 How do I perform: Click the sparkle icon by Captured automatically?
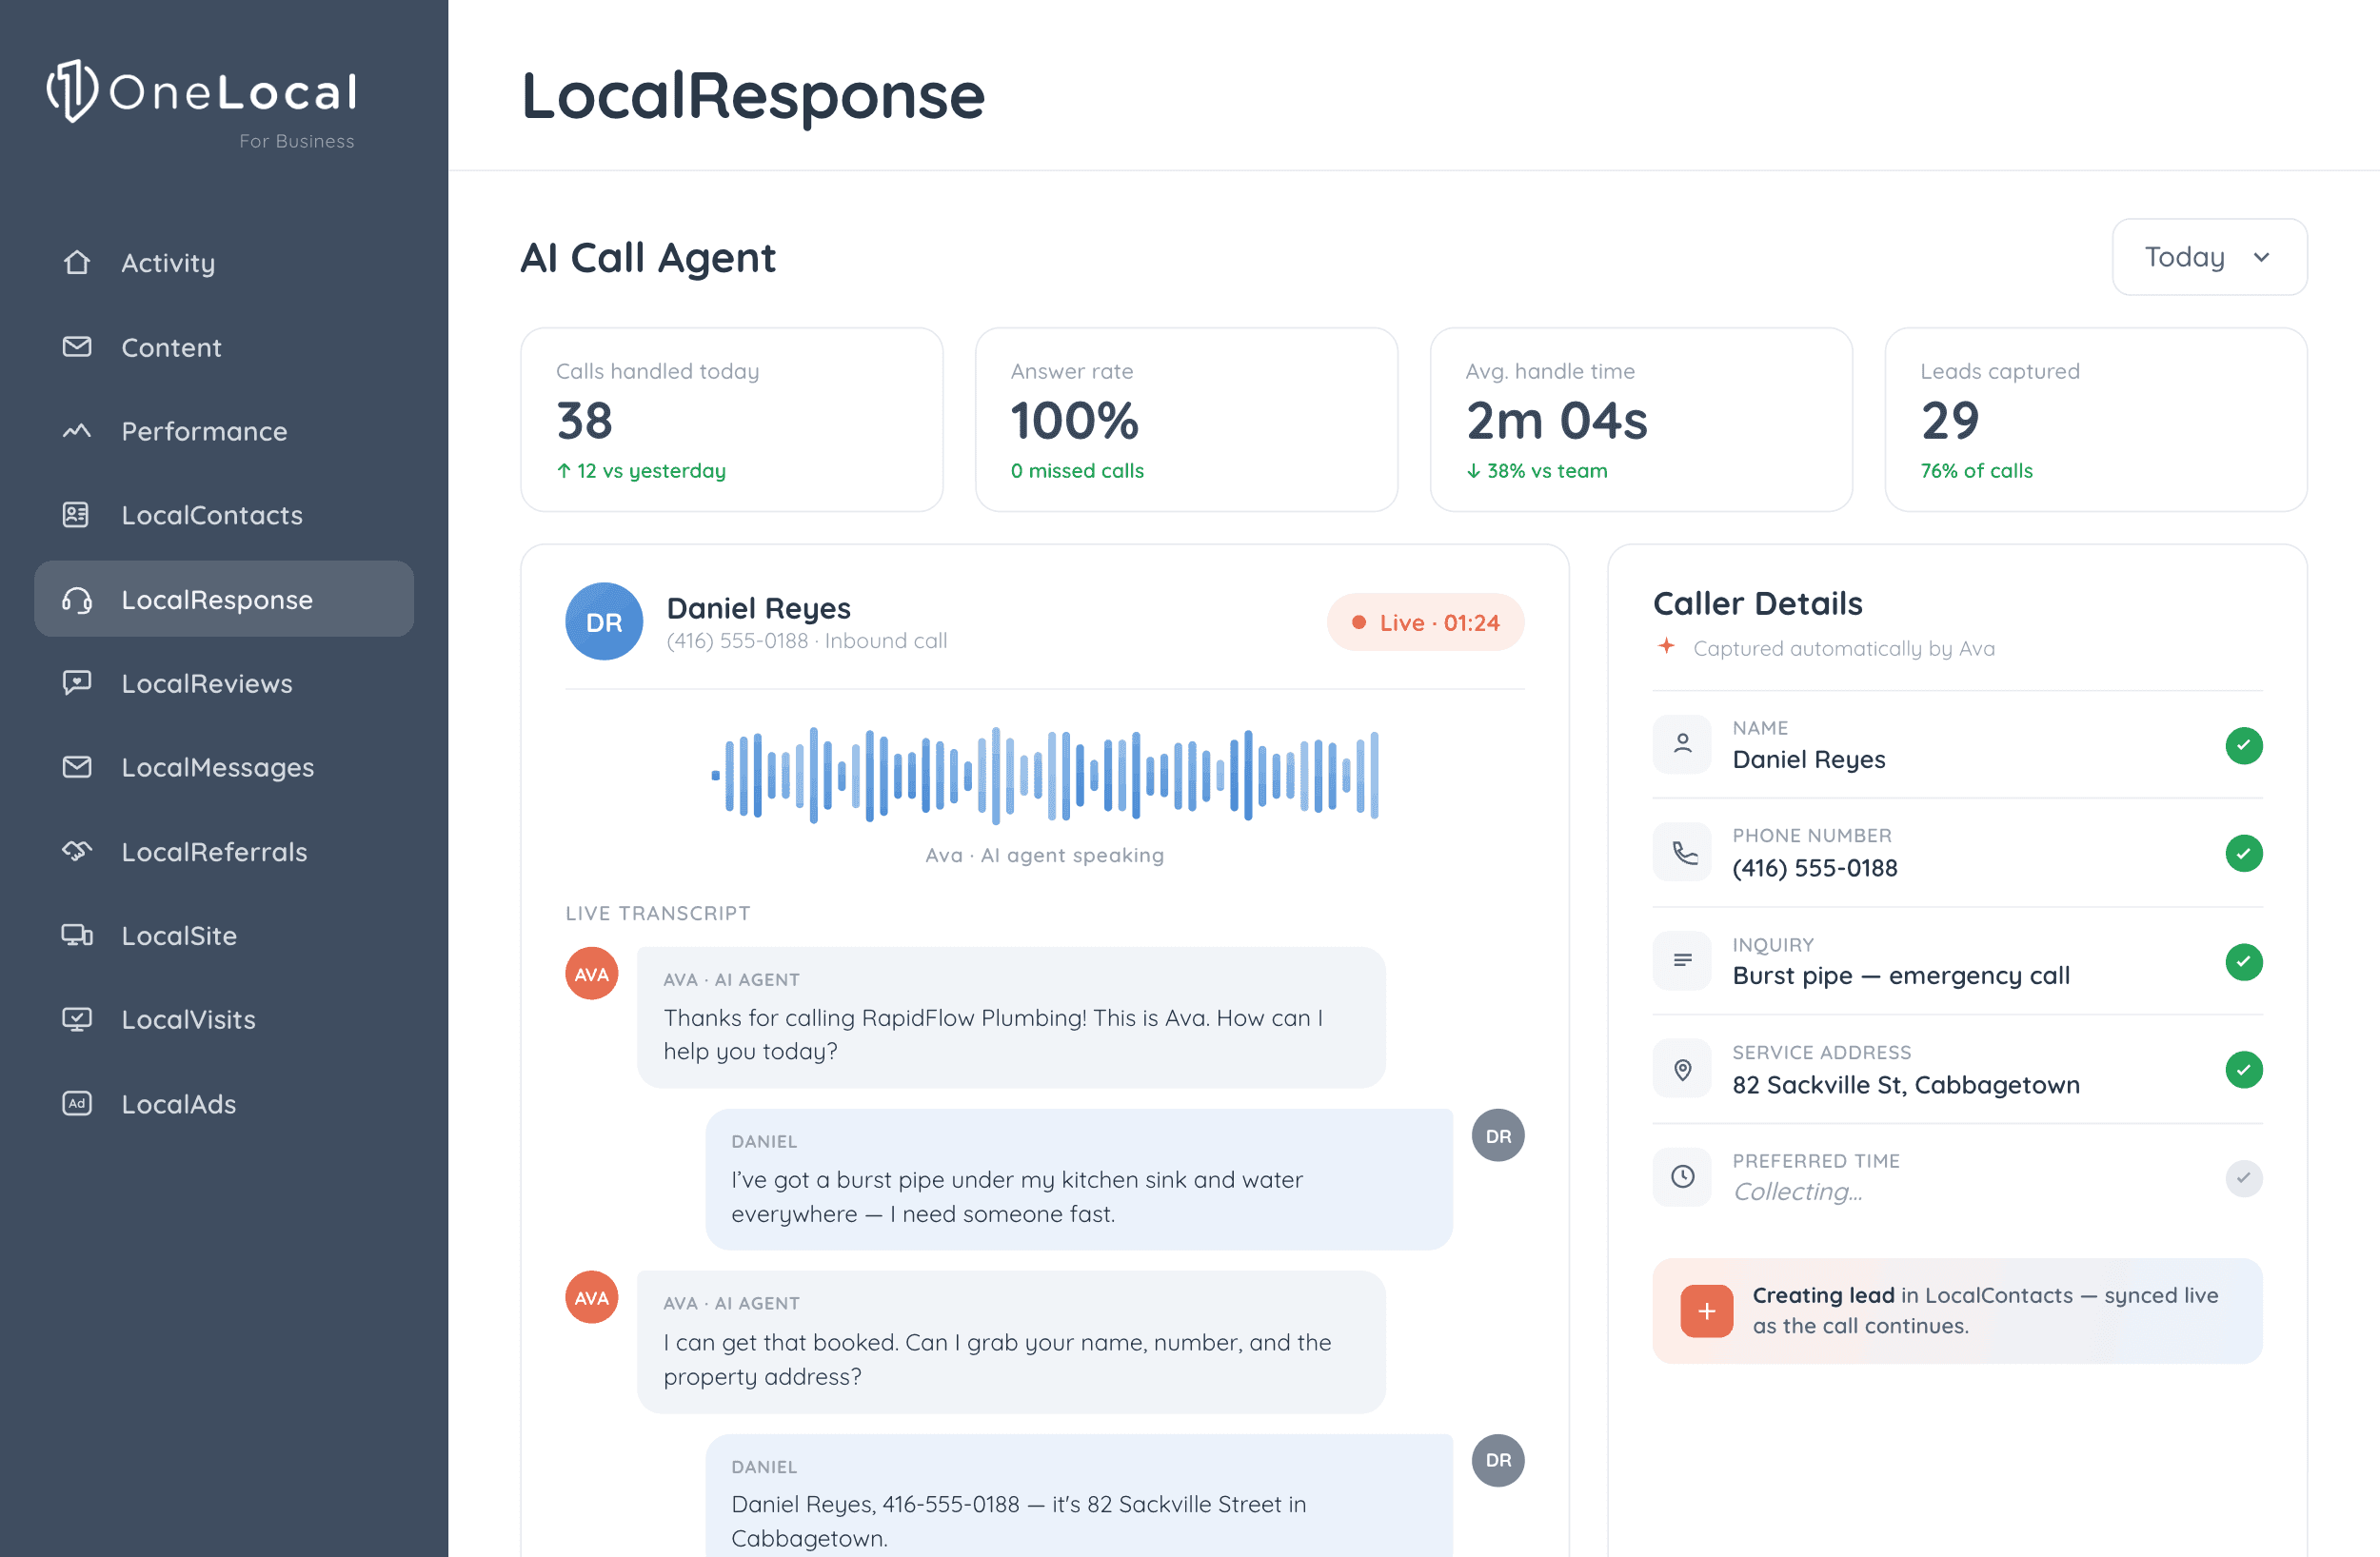pyautogui.click(x=1666, y=646)
